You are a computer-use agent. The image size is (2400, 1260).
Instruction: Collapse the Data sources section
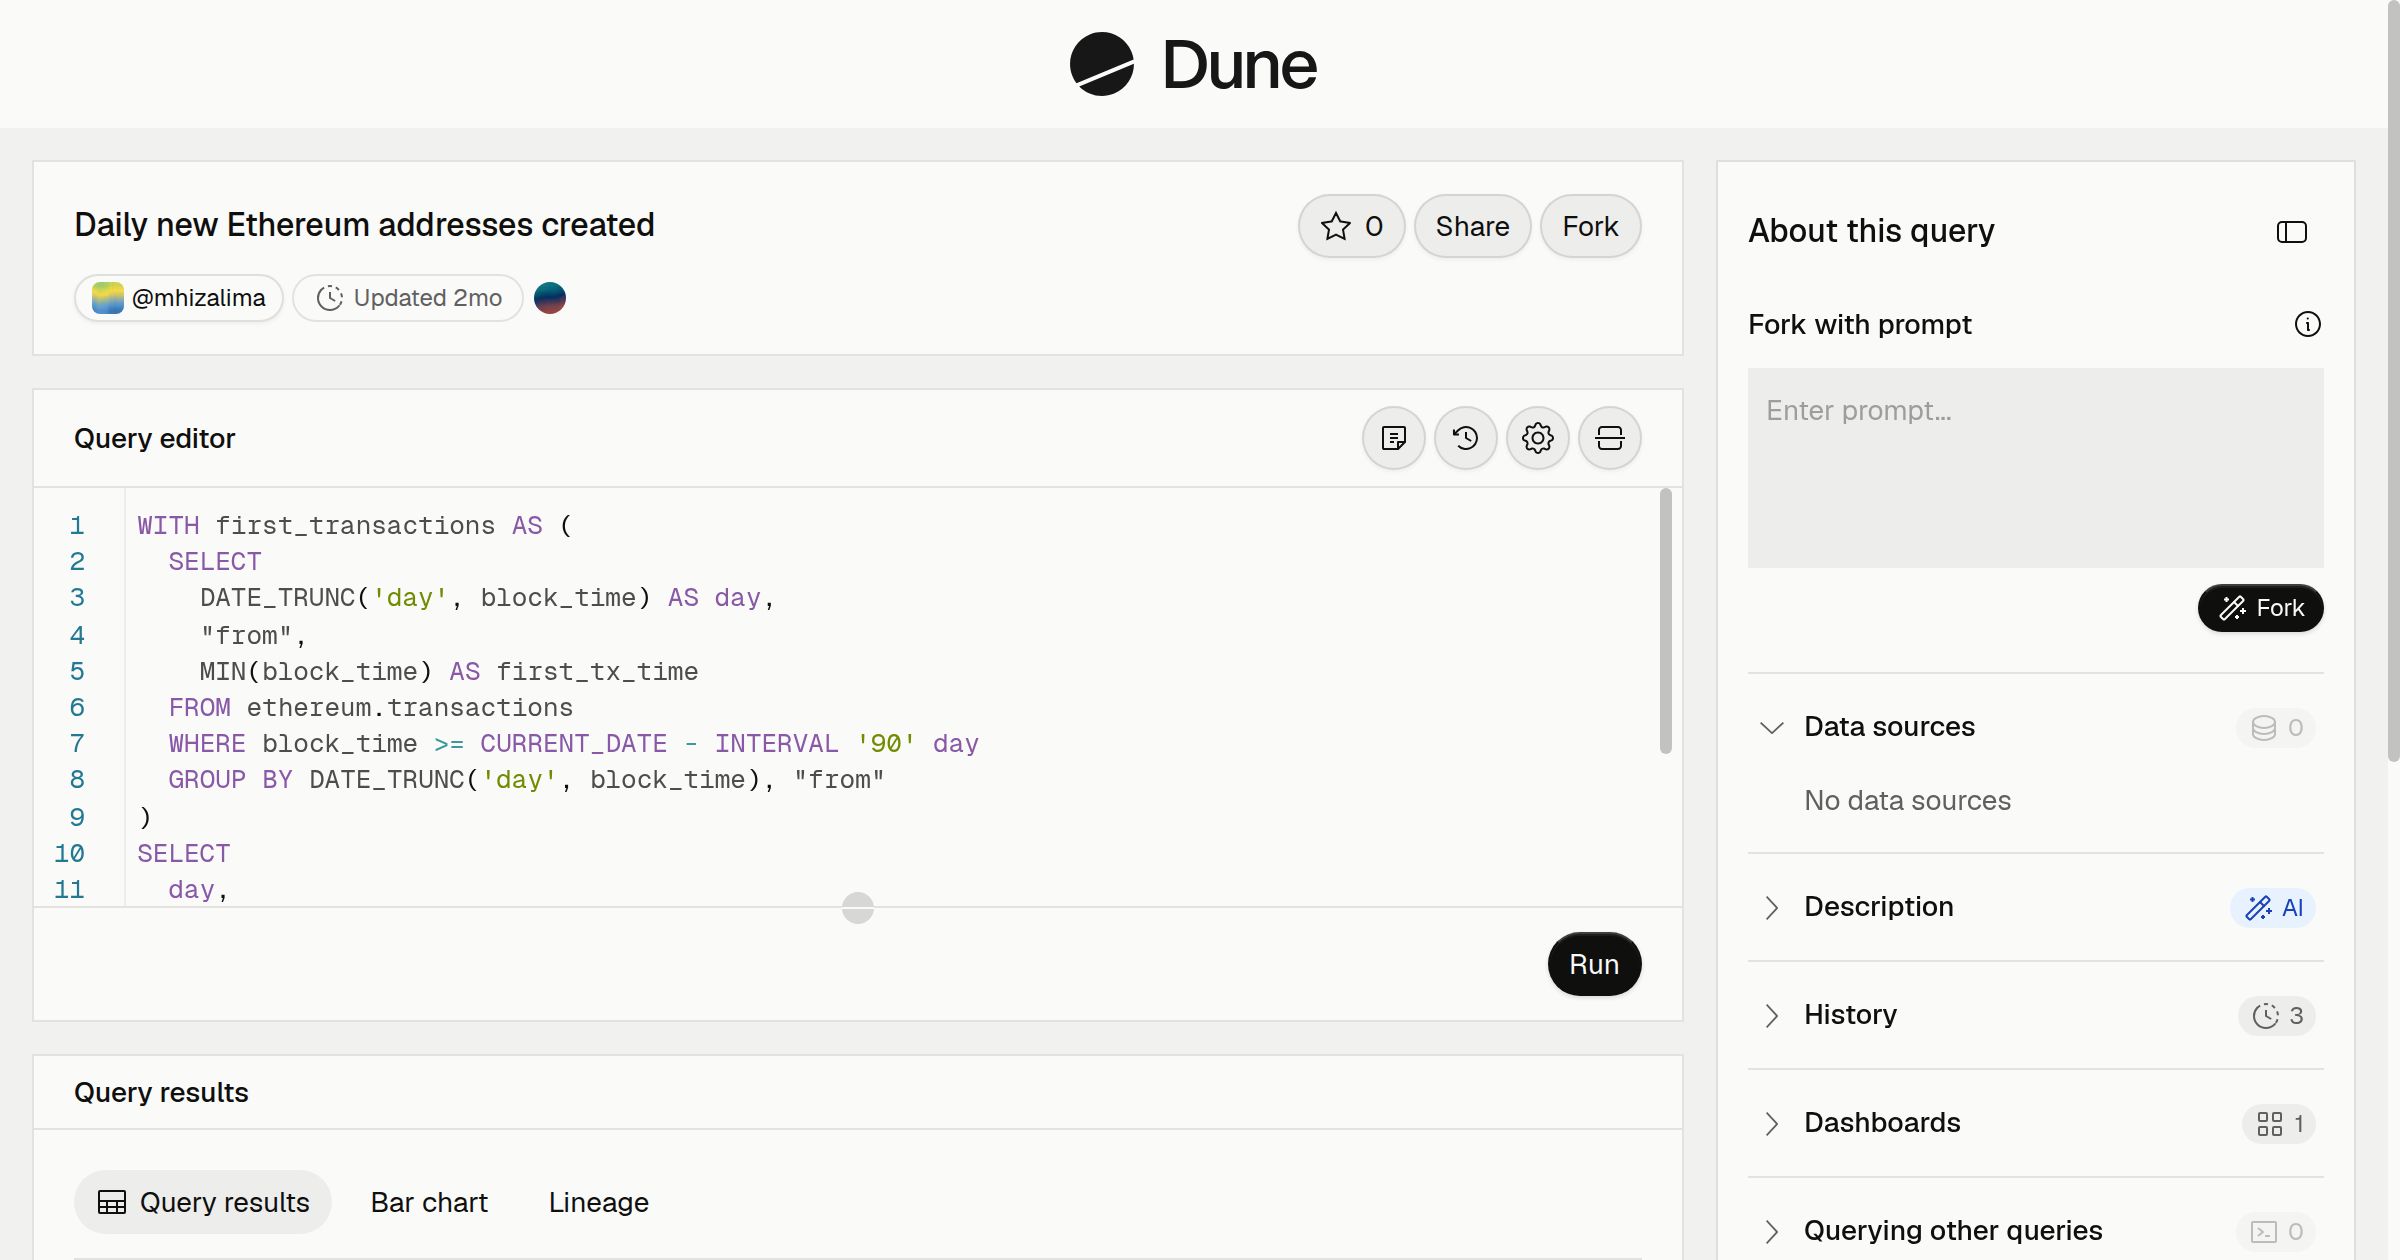click(1772, 727)
